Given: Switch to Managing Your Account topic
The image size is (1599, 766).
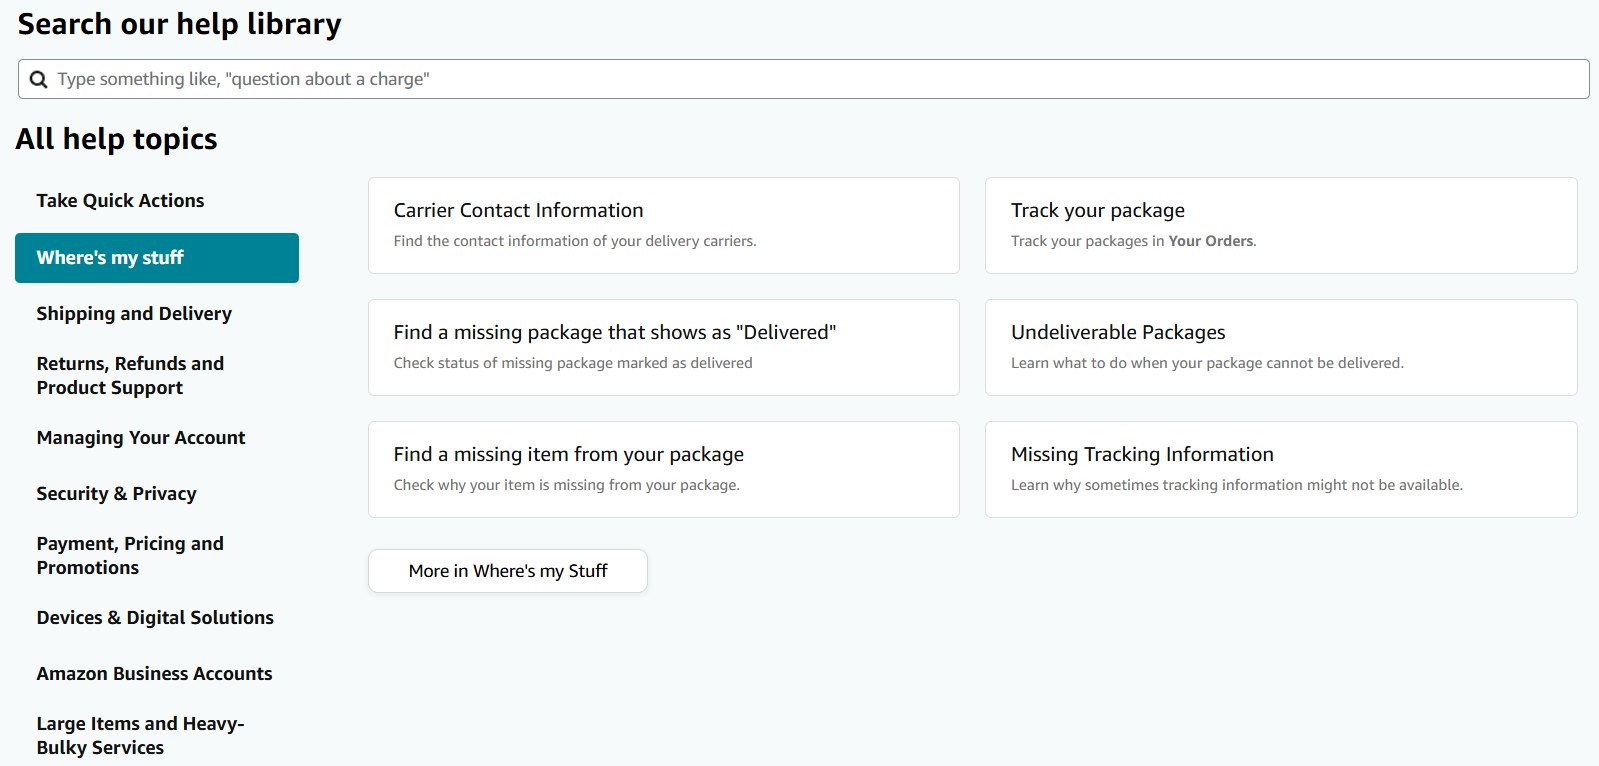Looking at the screenshot, I should coord(141,438).
